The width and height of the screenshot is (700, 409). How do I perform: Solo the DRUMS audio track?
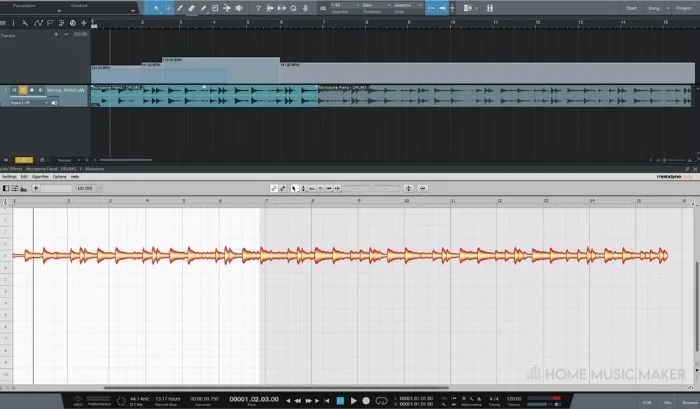coord(23,90)
